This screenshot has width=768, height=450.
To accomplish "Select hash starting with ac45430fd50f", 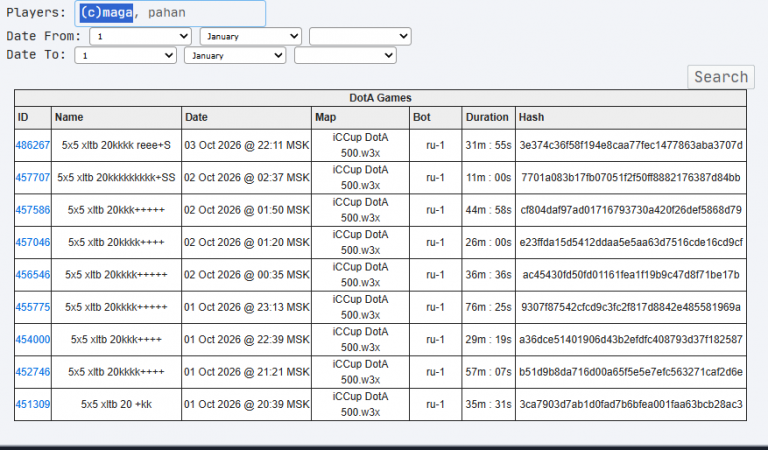I will coord(631,274).
